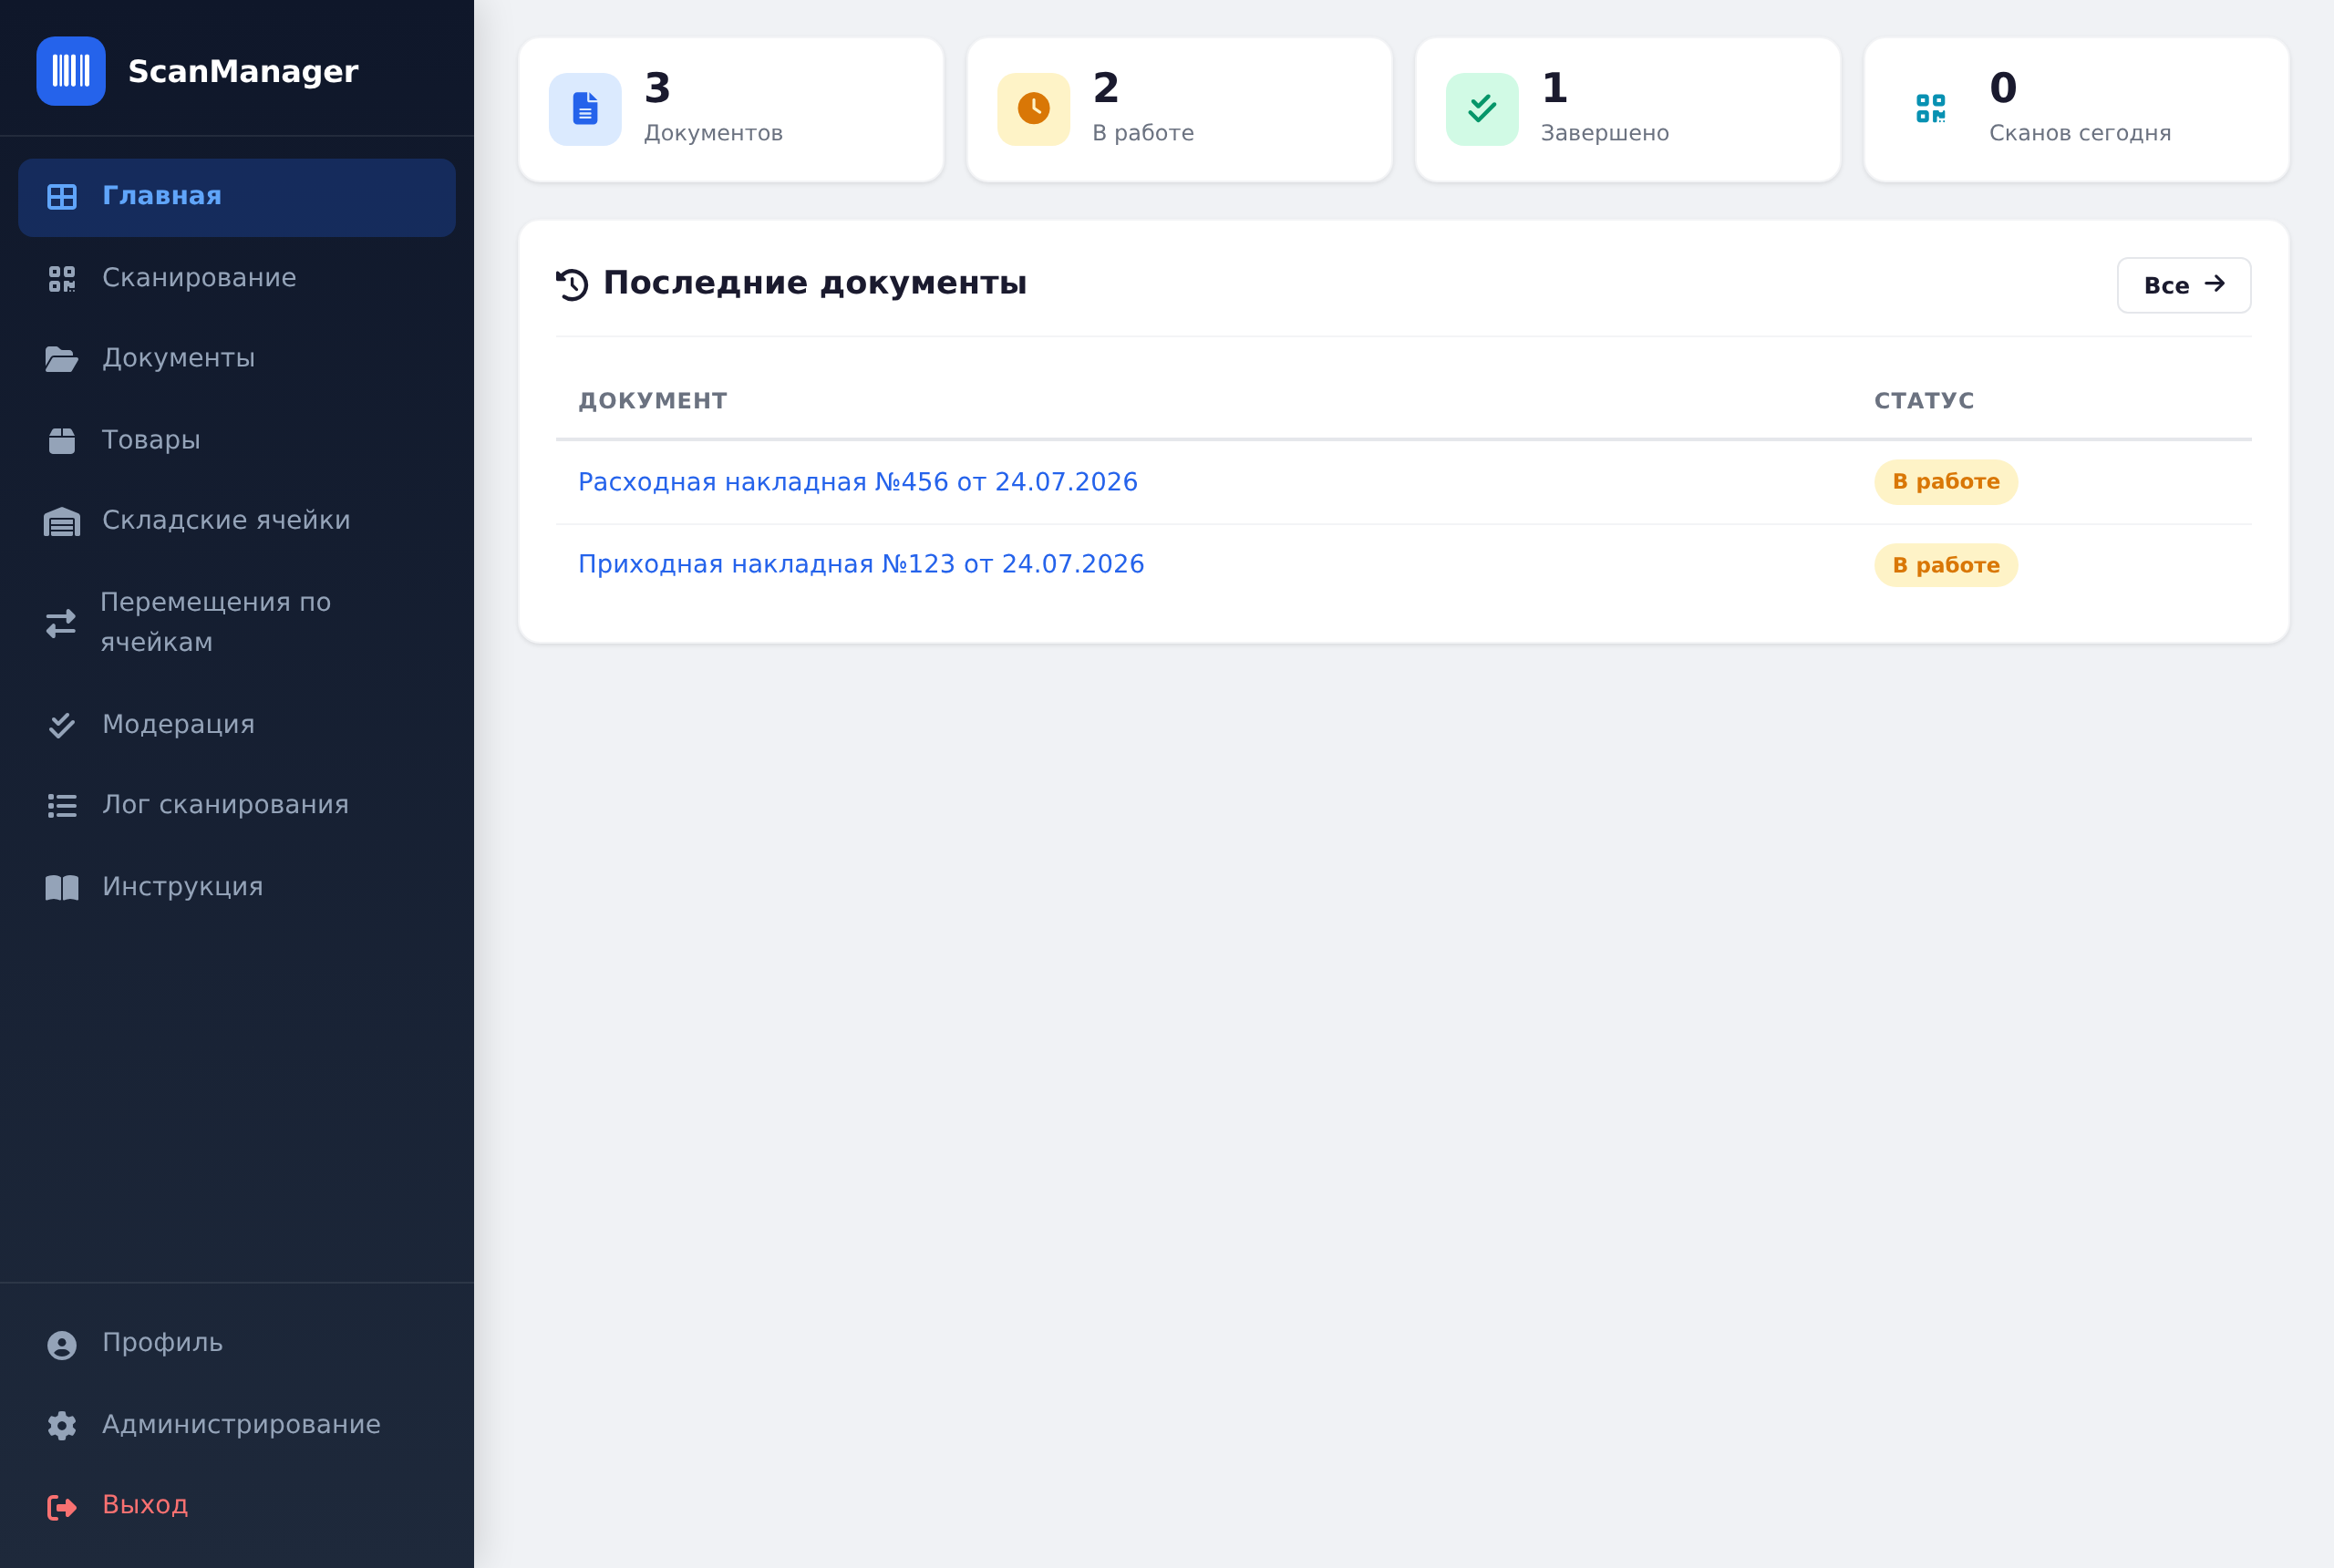2334x1568 pixels.
Task: Open the Профиль page
Action: point(237,1344)
